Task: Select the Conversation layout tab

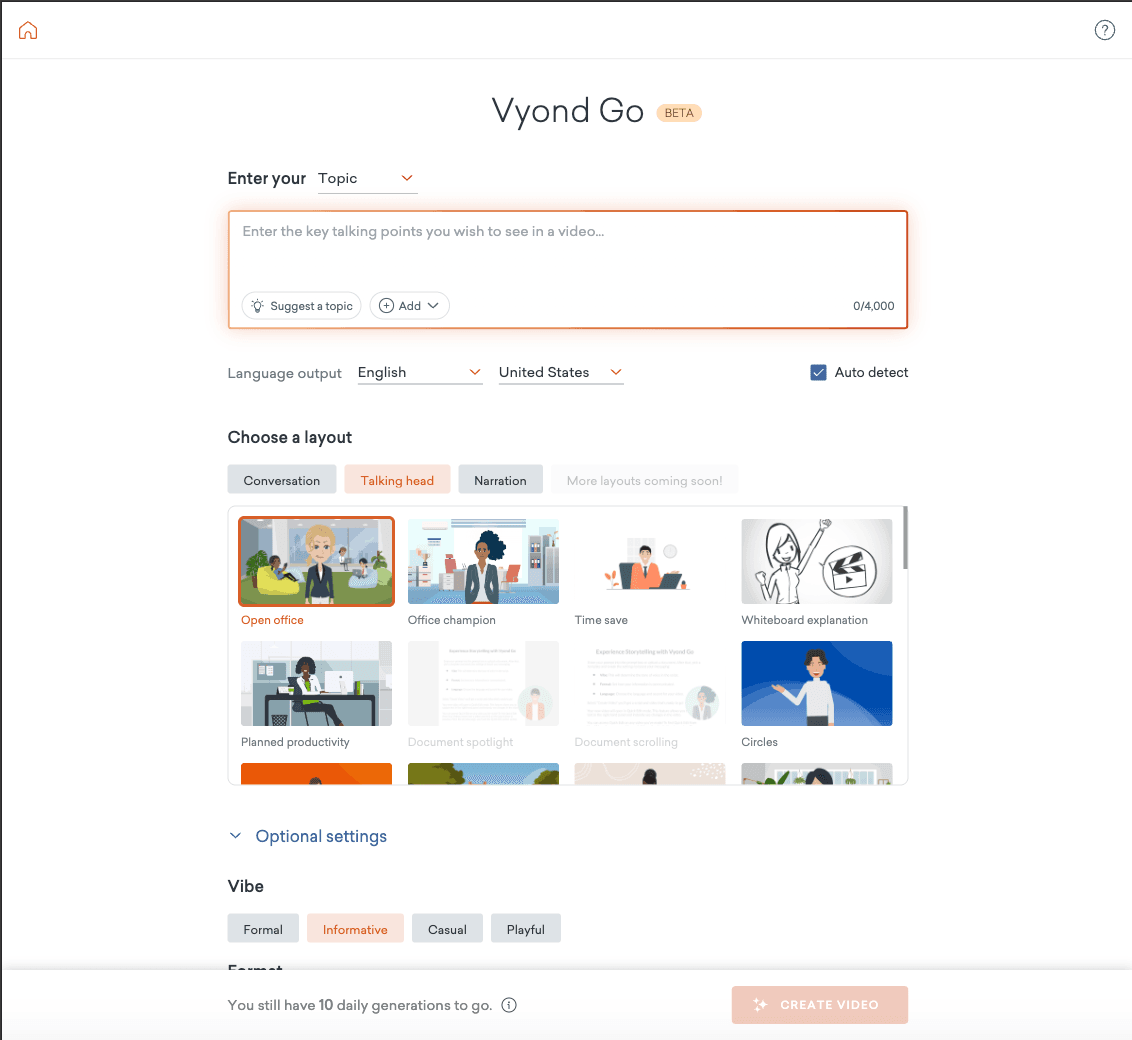Action: coord(282,480)
